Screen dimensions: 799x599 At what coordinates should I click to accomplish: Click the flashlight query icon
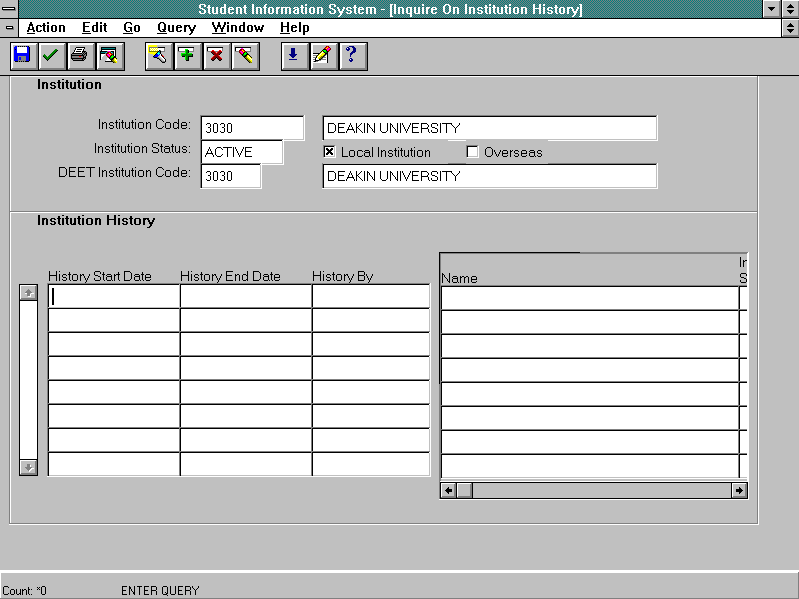coord(158,56)
